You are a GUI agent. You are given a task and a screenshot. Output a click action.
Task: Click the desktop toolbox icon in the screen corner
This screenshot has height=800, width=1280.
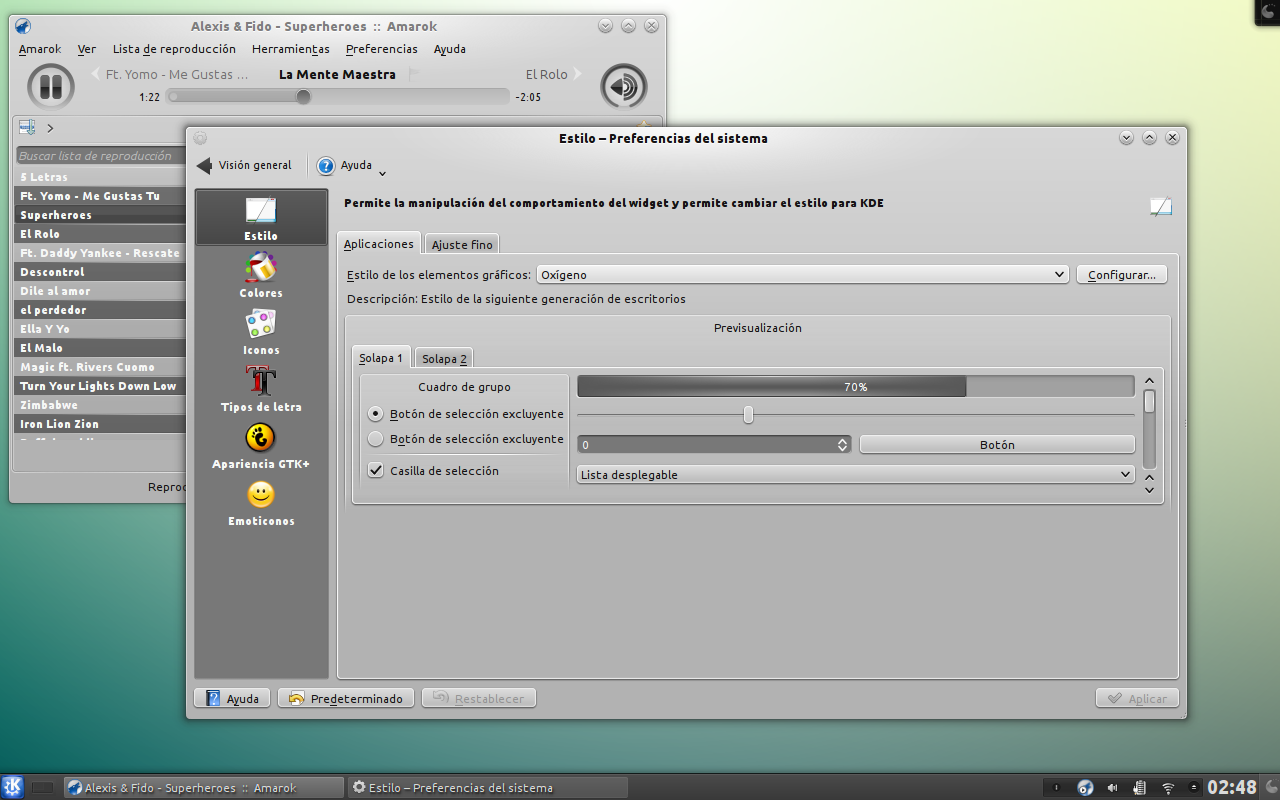(x=1268, y=11)
